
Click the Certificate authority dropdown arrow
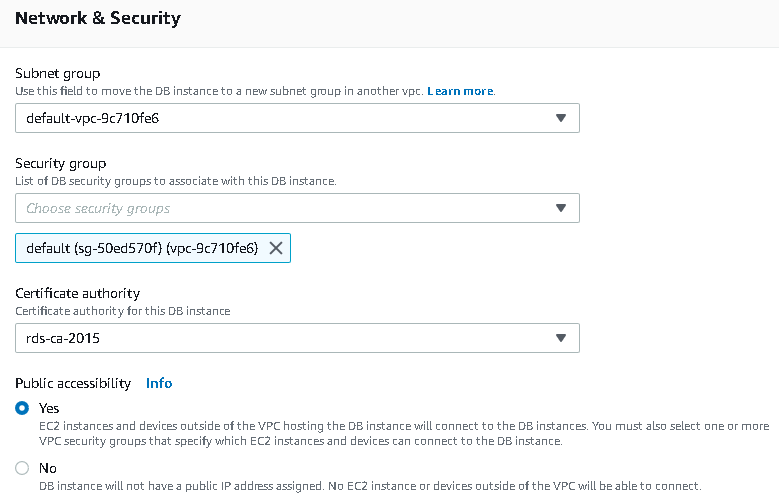pyautogui.click(x=561, y=338)
